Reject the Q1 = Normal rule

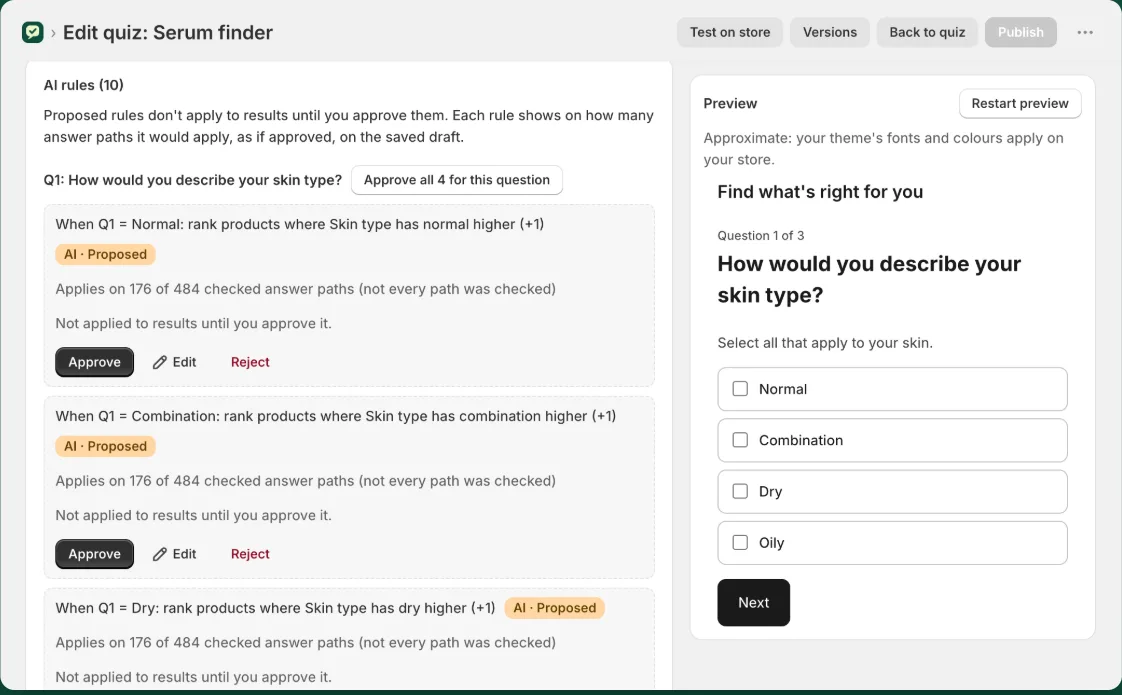point(250,362)
